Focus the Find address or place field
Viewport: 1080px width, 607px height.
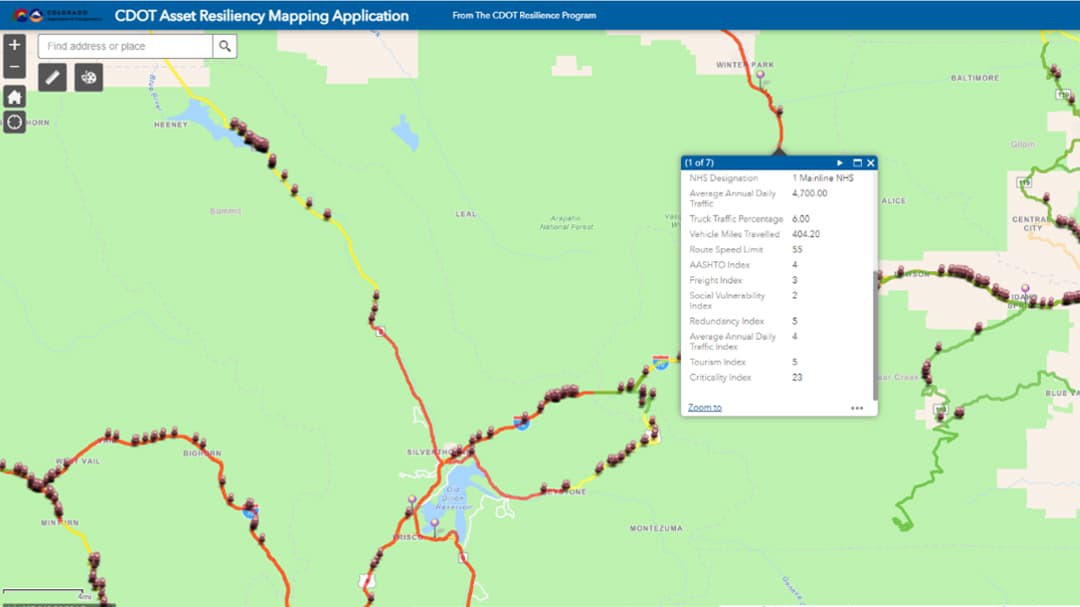pyautogui.click(x=125, y=46)
